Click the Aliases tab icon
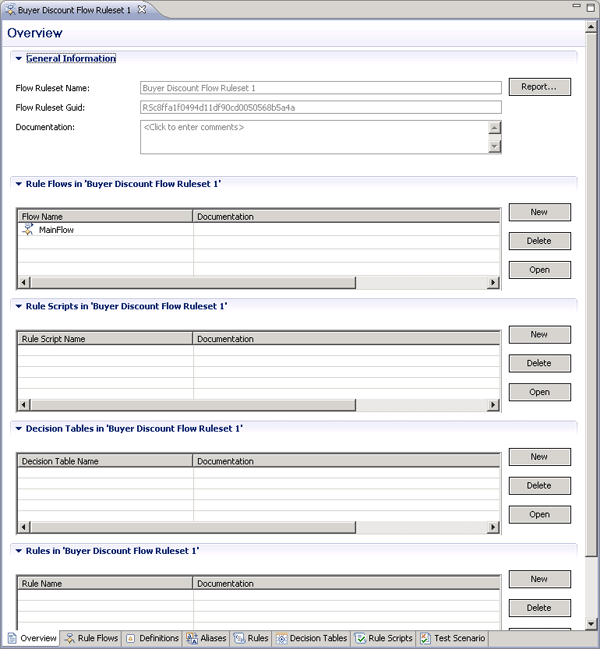 192,638
